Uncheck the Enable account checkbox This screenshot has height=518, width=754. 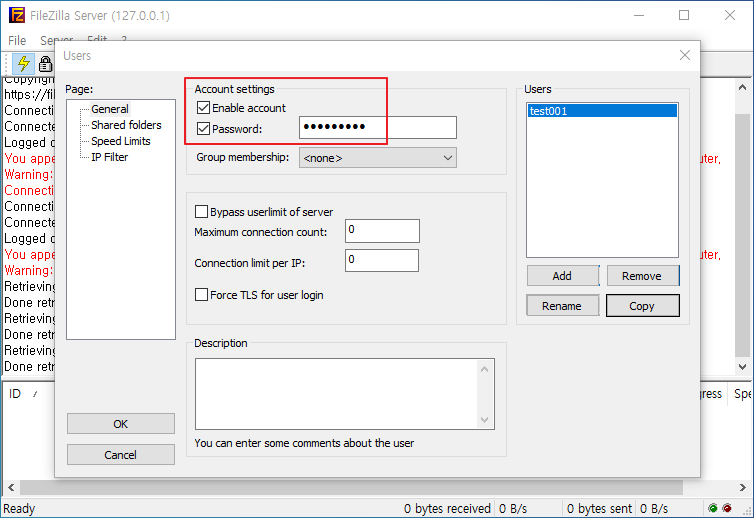203,108
